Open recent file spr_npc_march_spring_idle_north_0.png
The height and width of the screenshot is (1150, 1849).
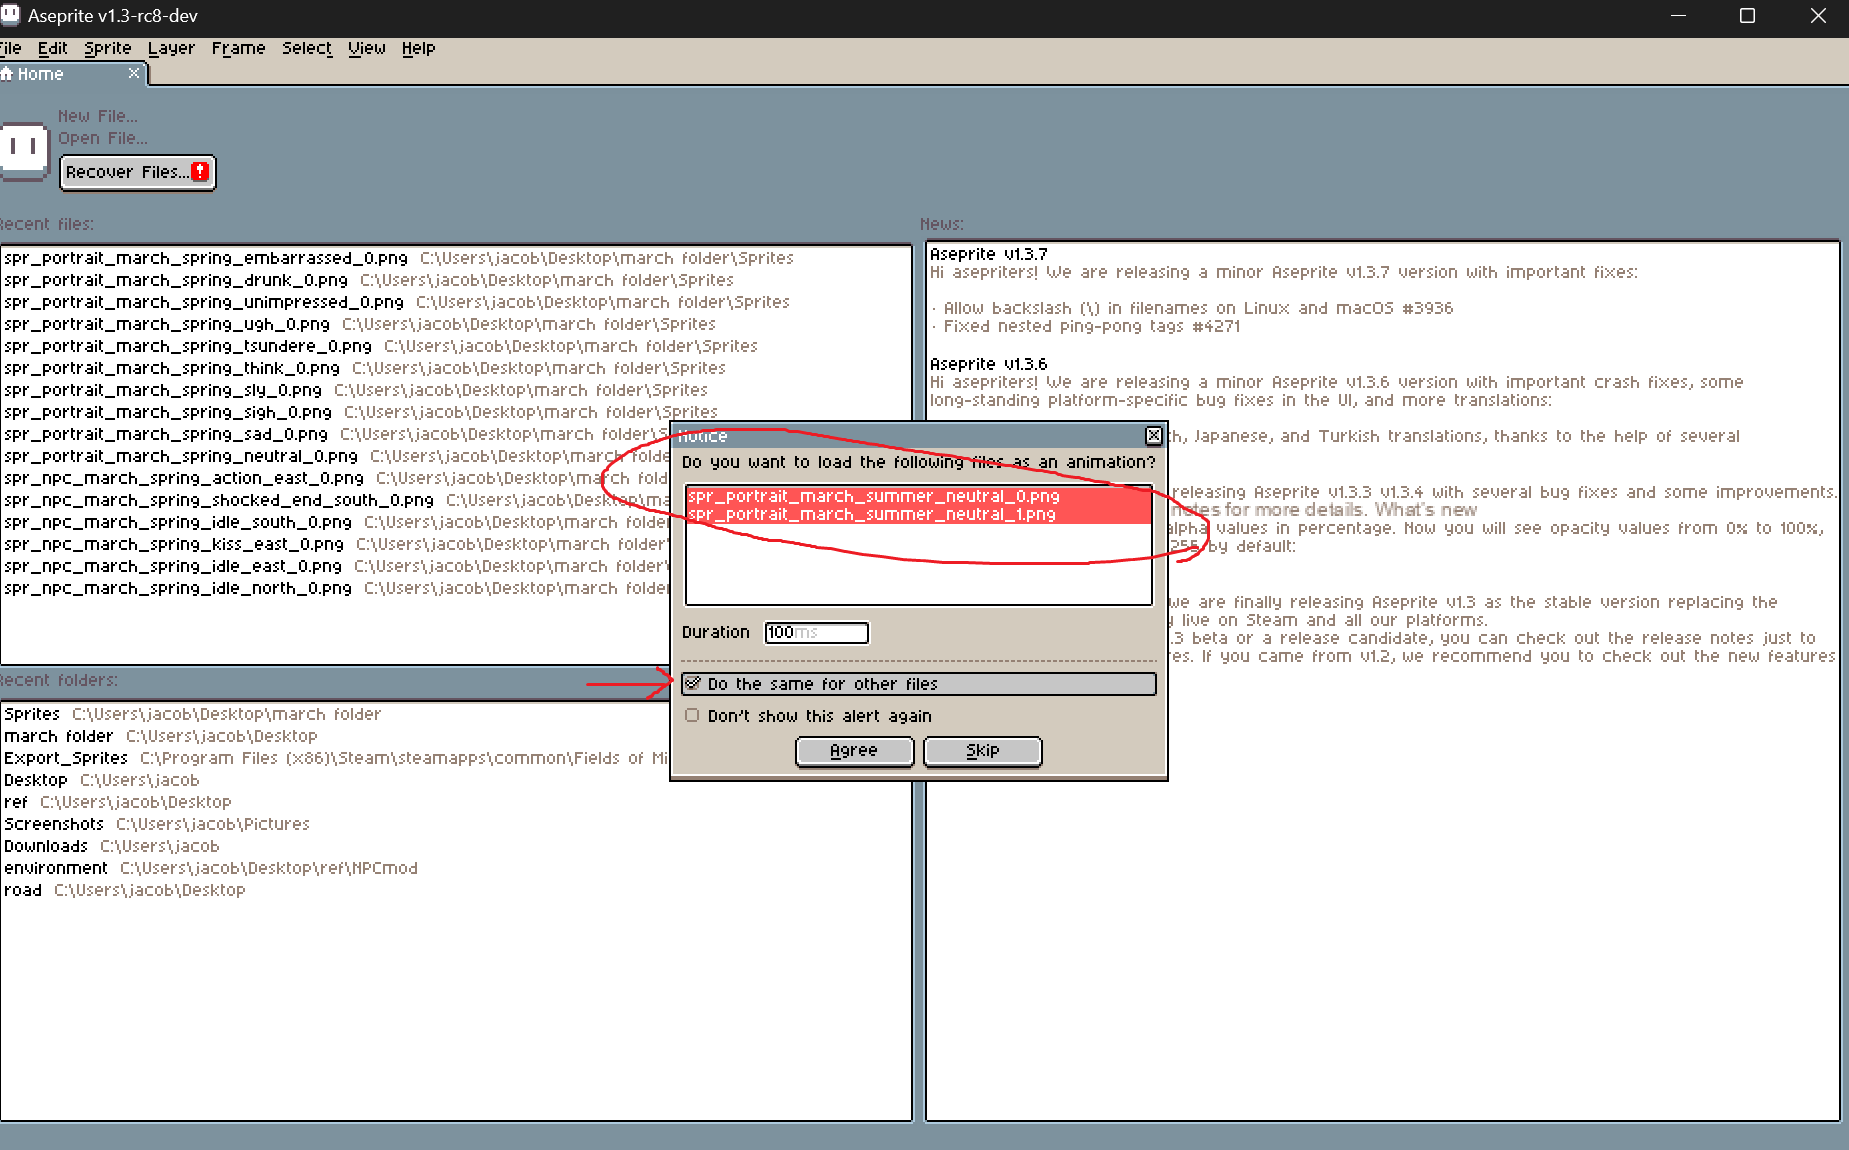coord(336,588)
